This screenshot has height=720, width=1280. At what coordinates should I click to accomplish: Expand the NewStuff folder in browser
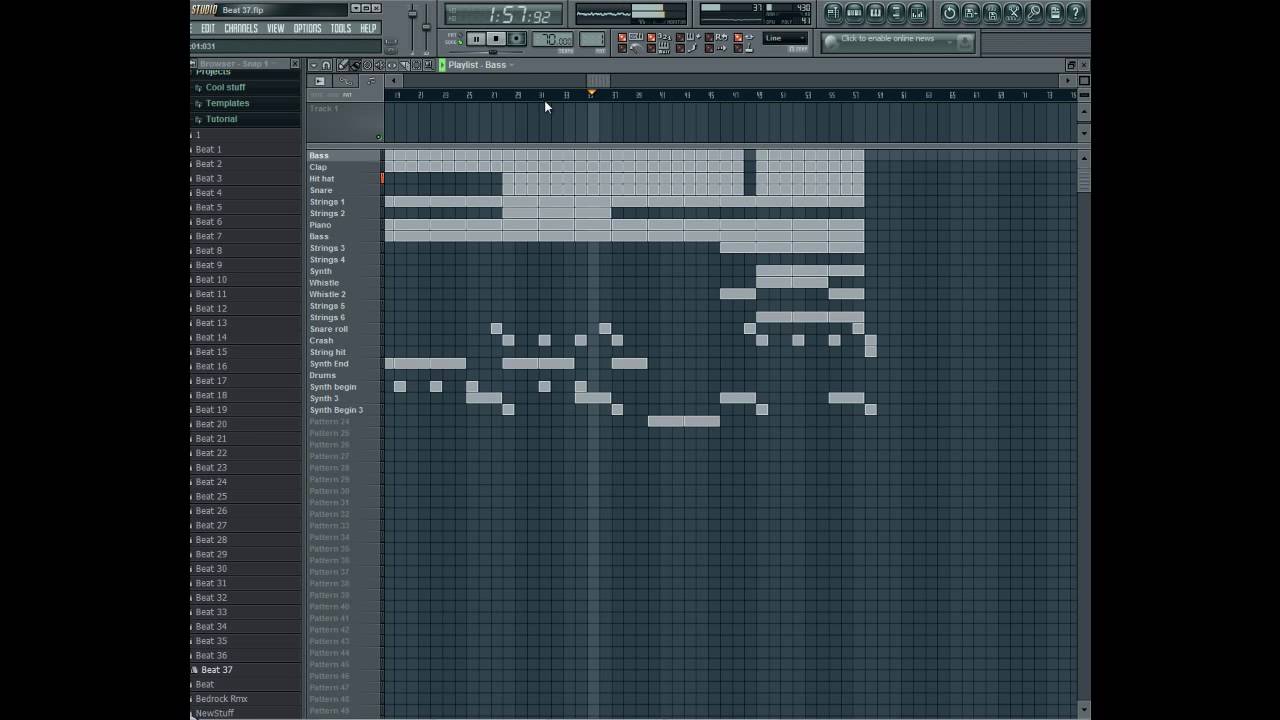(x=214, y=713)
